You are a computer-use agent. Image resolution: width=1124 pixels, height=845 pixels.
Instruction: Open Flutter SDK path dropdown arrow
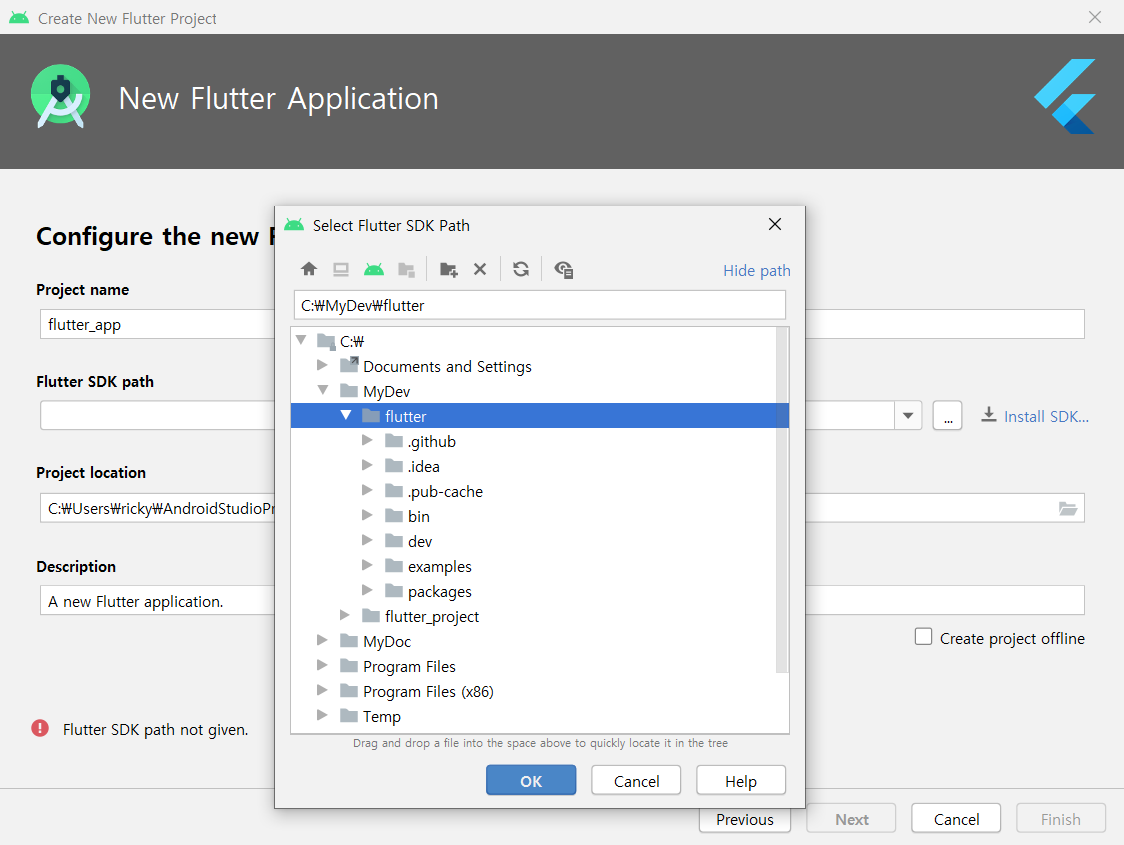click(908, 416)
